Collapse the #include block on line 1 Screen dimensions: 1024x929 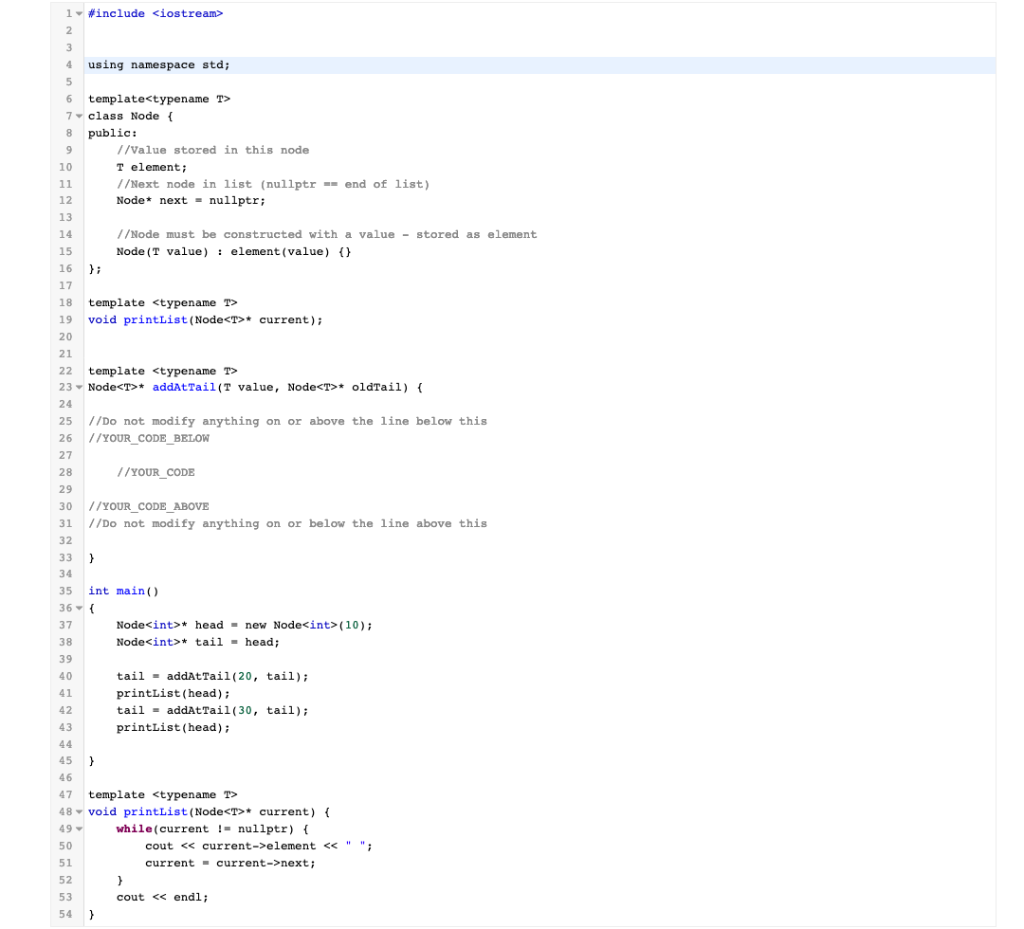point(78,13)
